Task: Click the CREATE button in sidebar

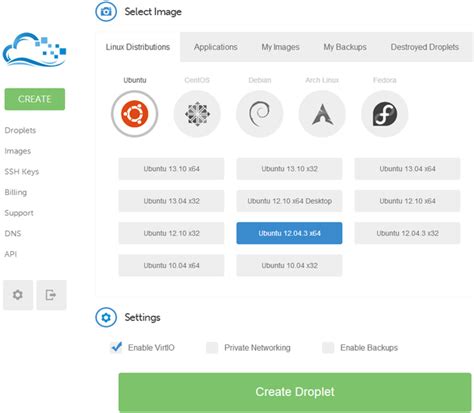Action: click(x=35, y=99)
